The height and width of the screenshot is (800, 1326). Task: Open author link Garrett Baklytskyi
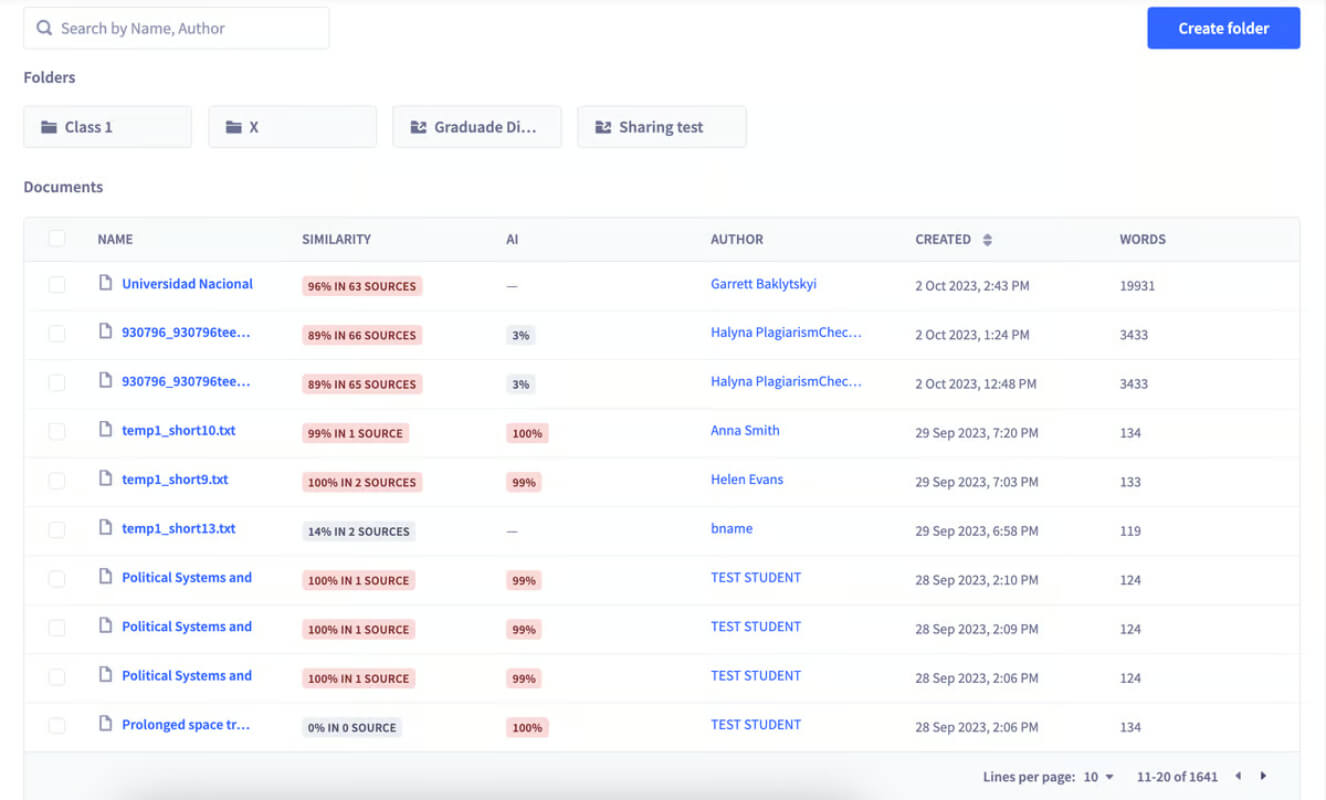point(763,284)
